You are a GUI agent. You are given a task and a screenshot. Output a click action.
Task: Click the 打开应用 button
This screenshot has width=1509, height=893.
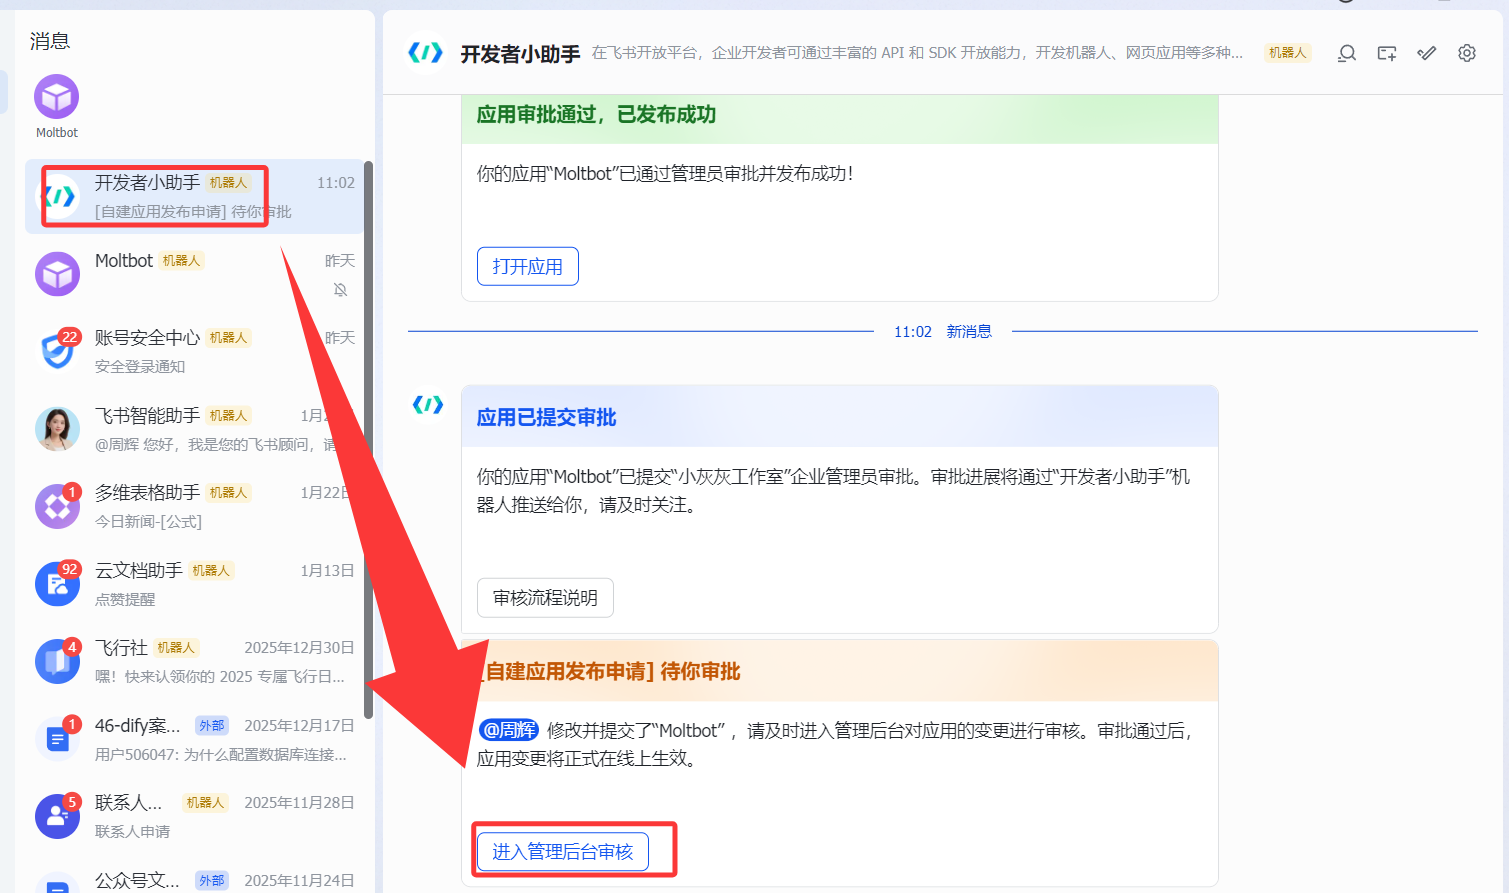click(x=528, y=266)
